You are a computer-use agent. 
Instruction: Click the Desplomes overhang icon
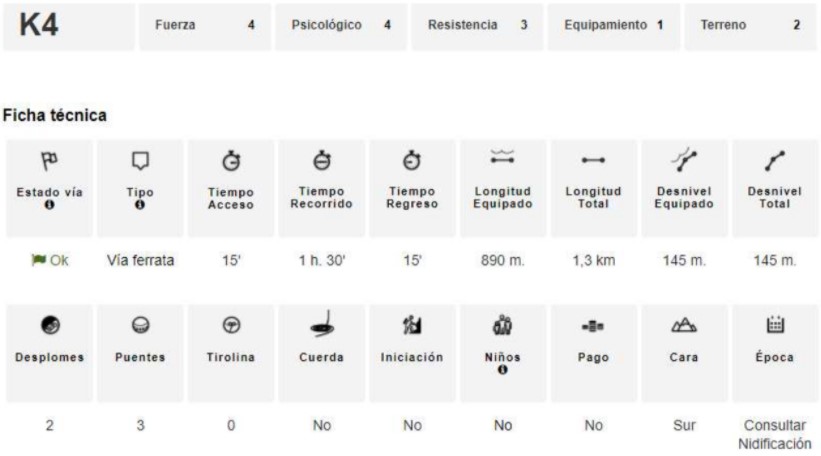coord(48,325)
